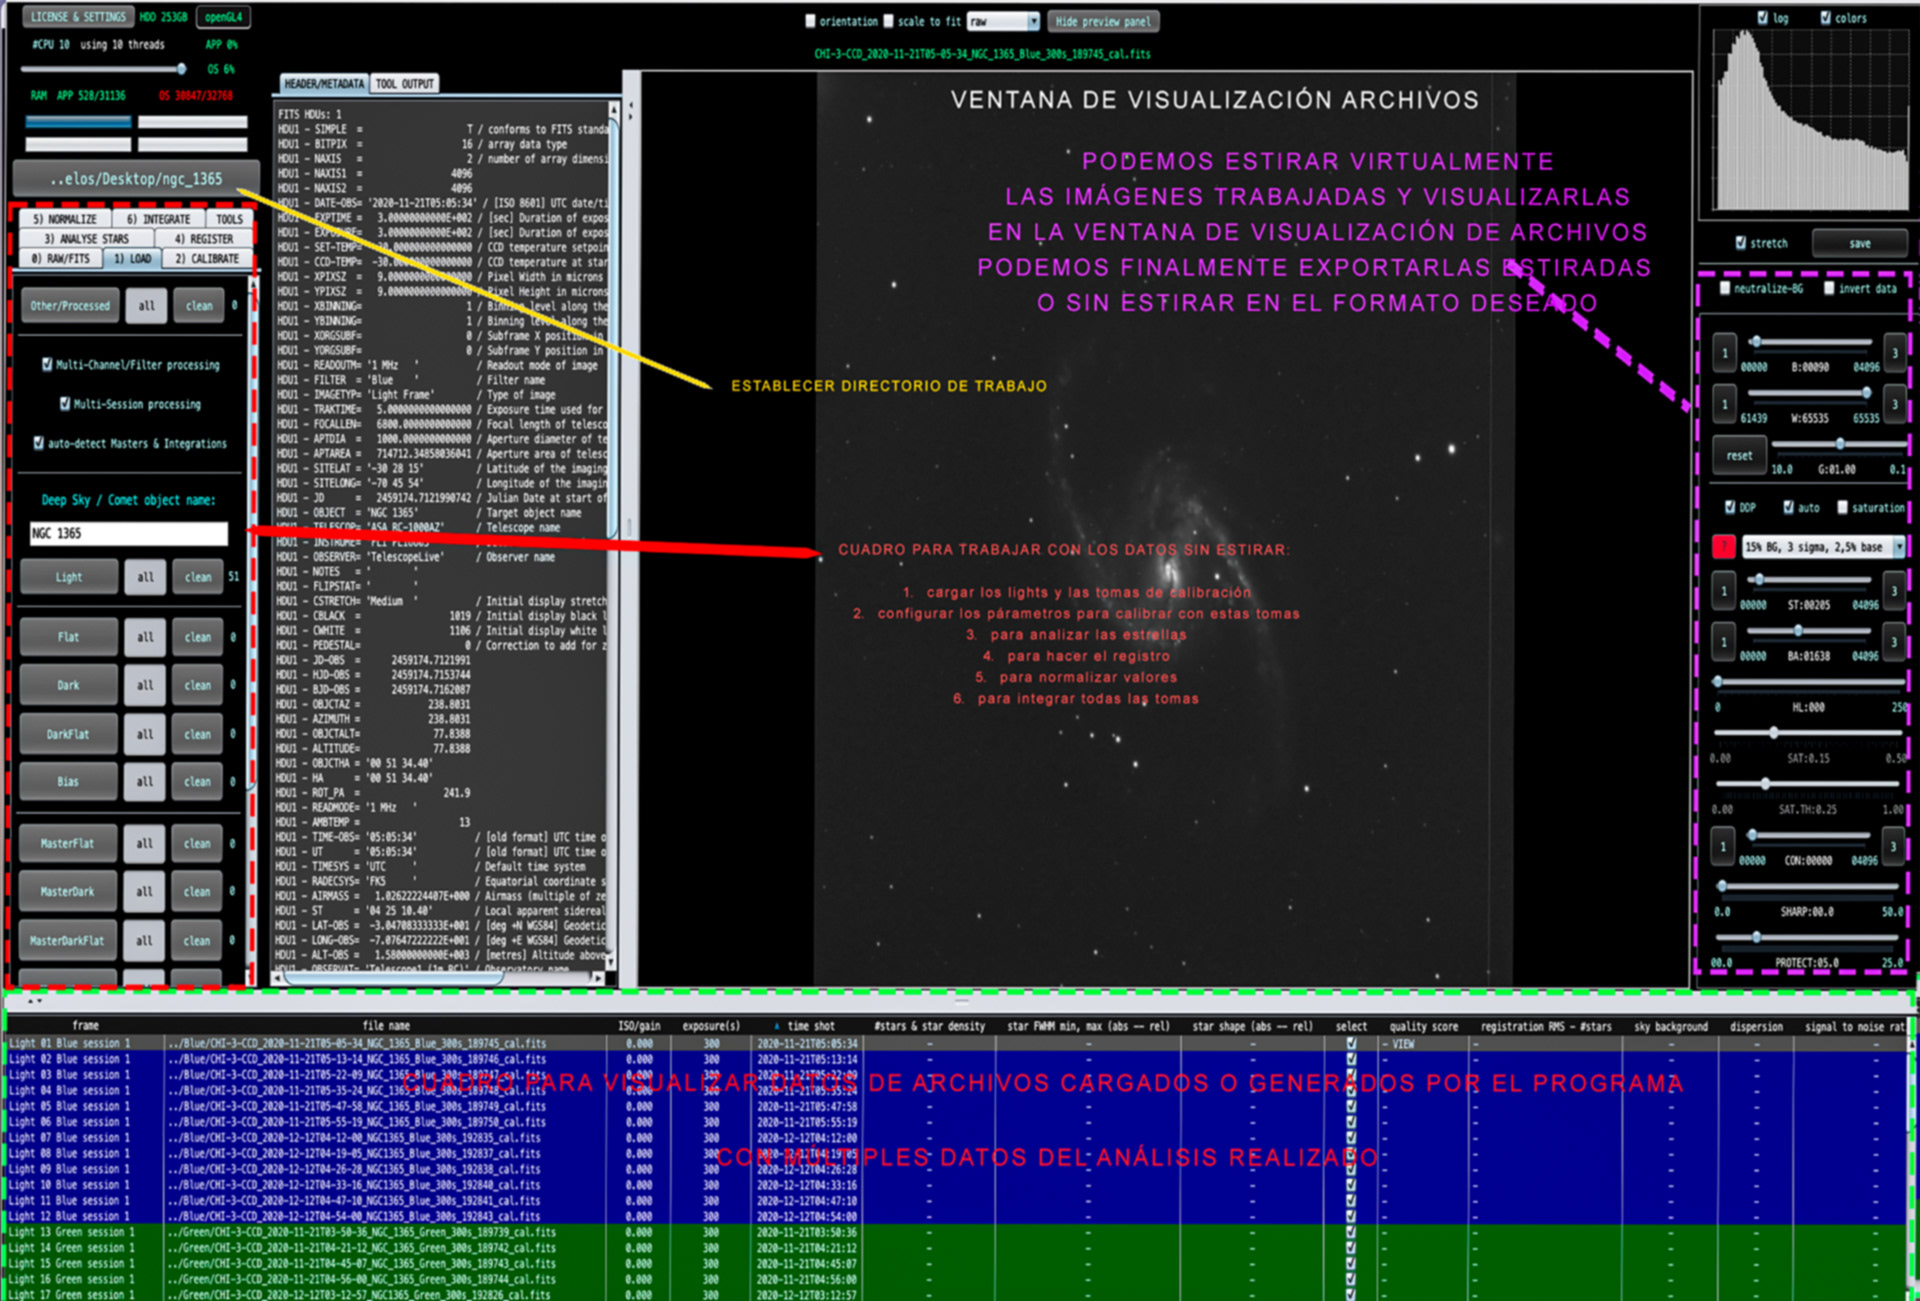The height and width of the screenshot is (1301, 1920).
Task: Load a MasterDark file
Action: 67,891
